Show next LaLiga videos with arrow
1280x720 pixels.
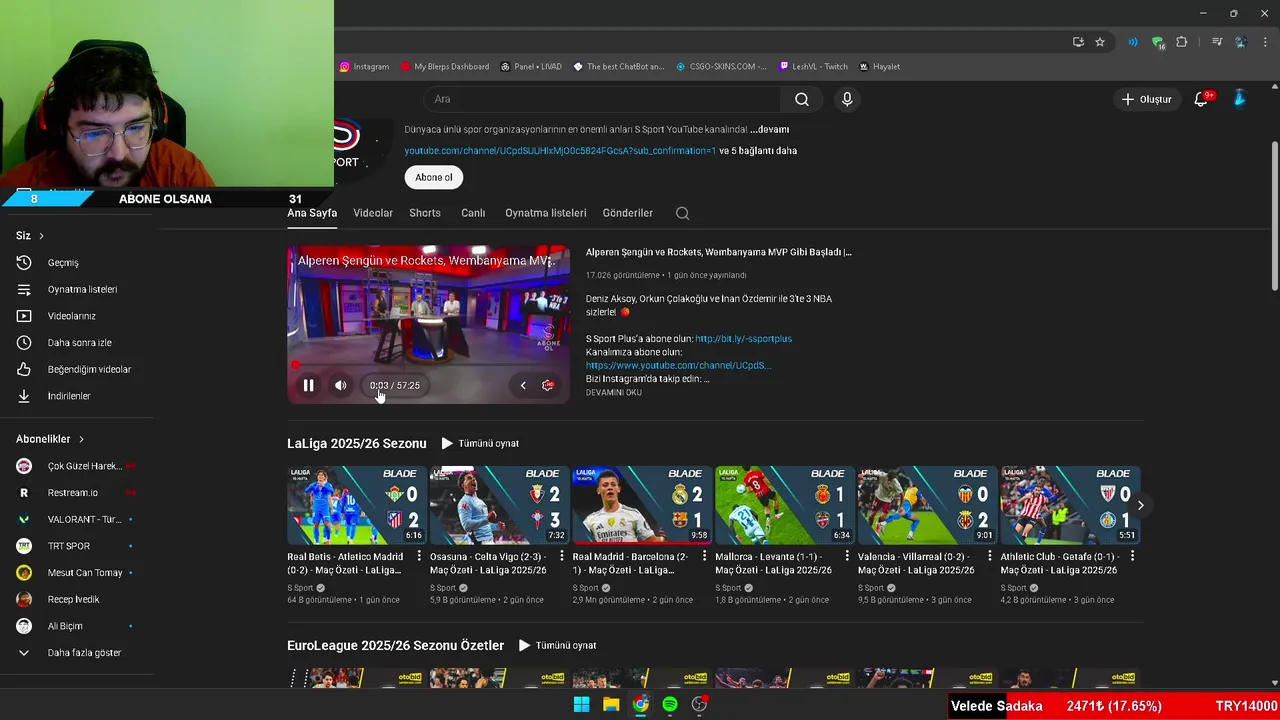tap(1140, 505)
